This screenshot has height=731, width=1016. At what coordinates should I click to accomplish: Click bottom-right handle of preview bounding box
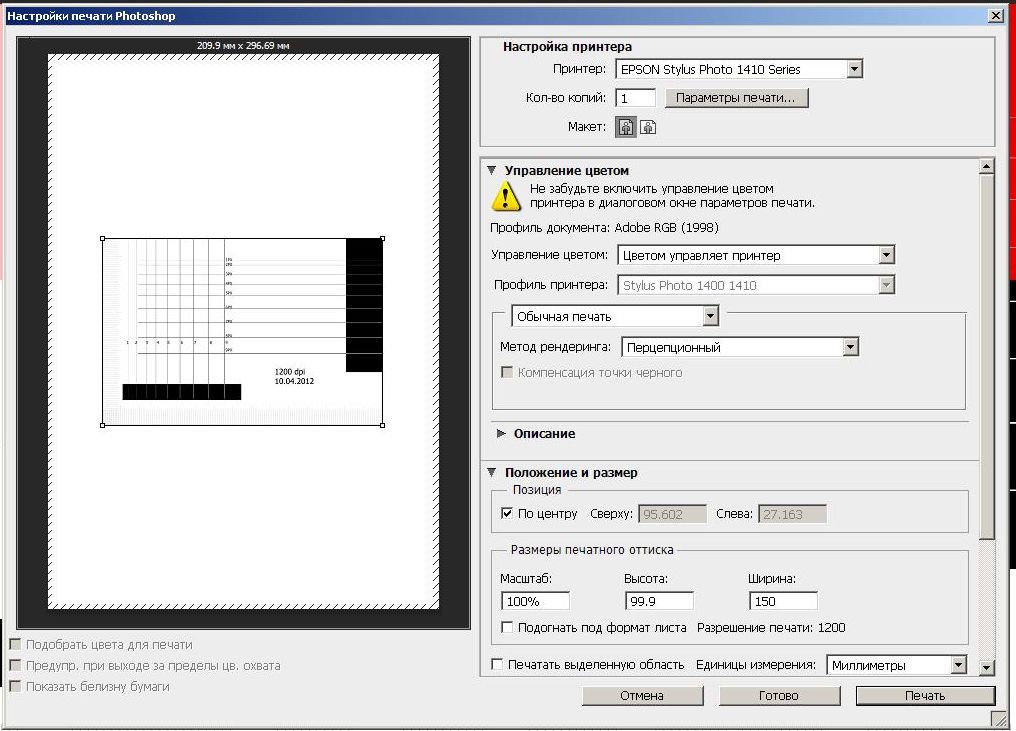click(383, 425)
